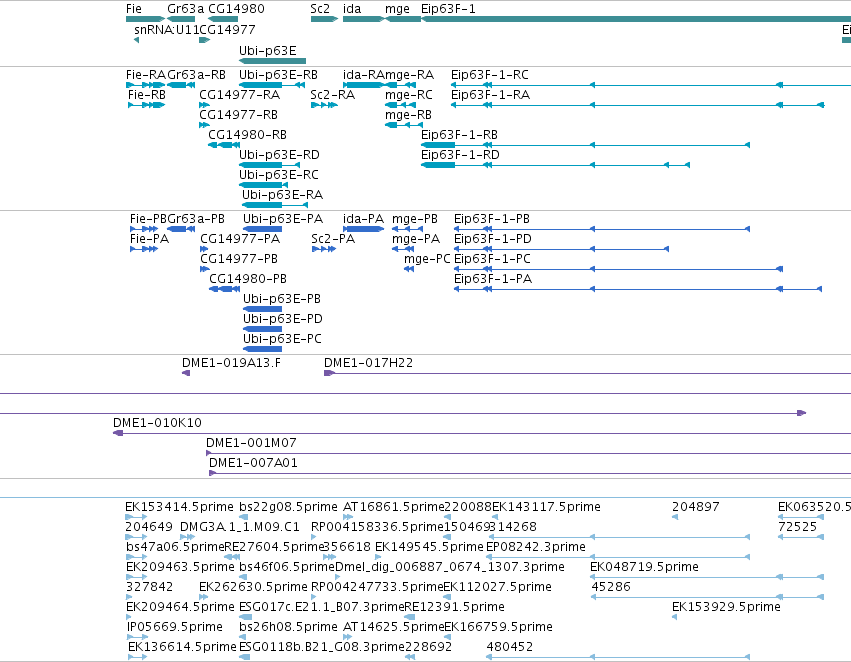Image resolution: width=851 pixels, height=662 pixels.
Task: Select EST EP08242.3prime label
Action: [x=536, y=546]
